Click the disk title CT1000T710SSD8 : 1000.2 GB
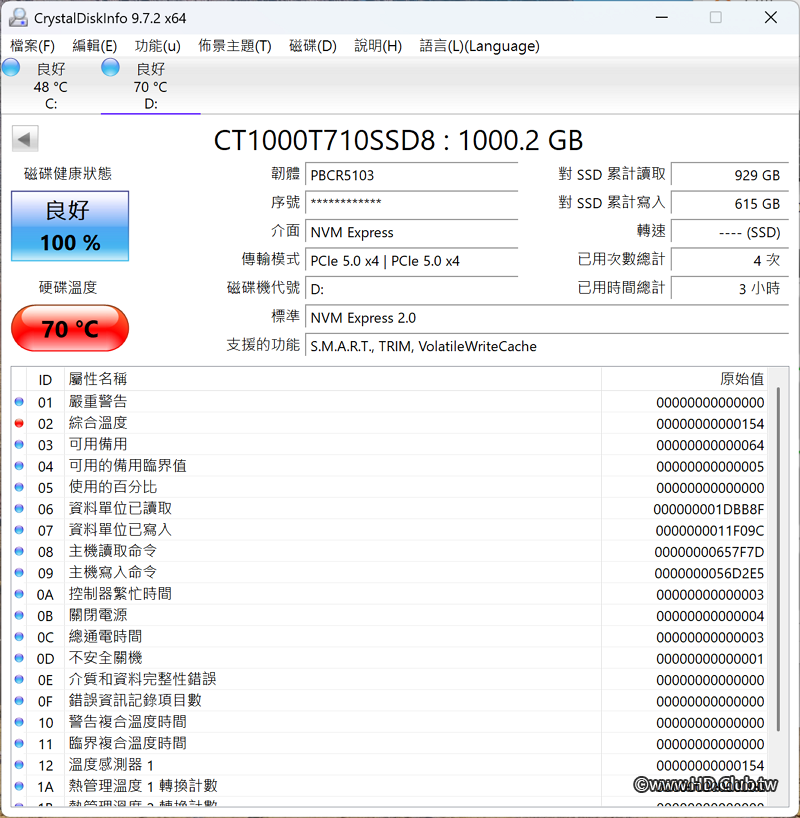Image resolution: width=800 pixels, height=818 pixels. tap(398, 140)
